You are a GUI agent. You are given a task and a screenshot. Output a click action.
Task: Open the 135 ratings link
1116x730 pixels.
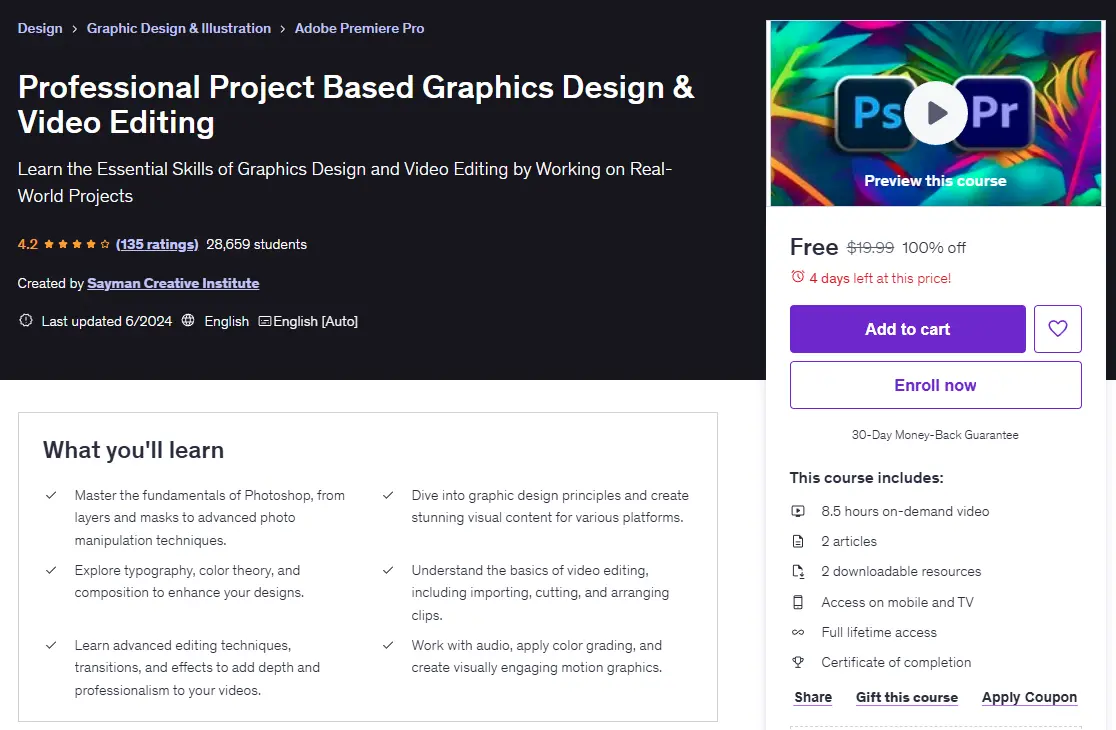click(x=157, y=244)
